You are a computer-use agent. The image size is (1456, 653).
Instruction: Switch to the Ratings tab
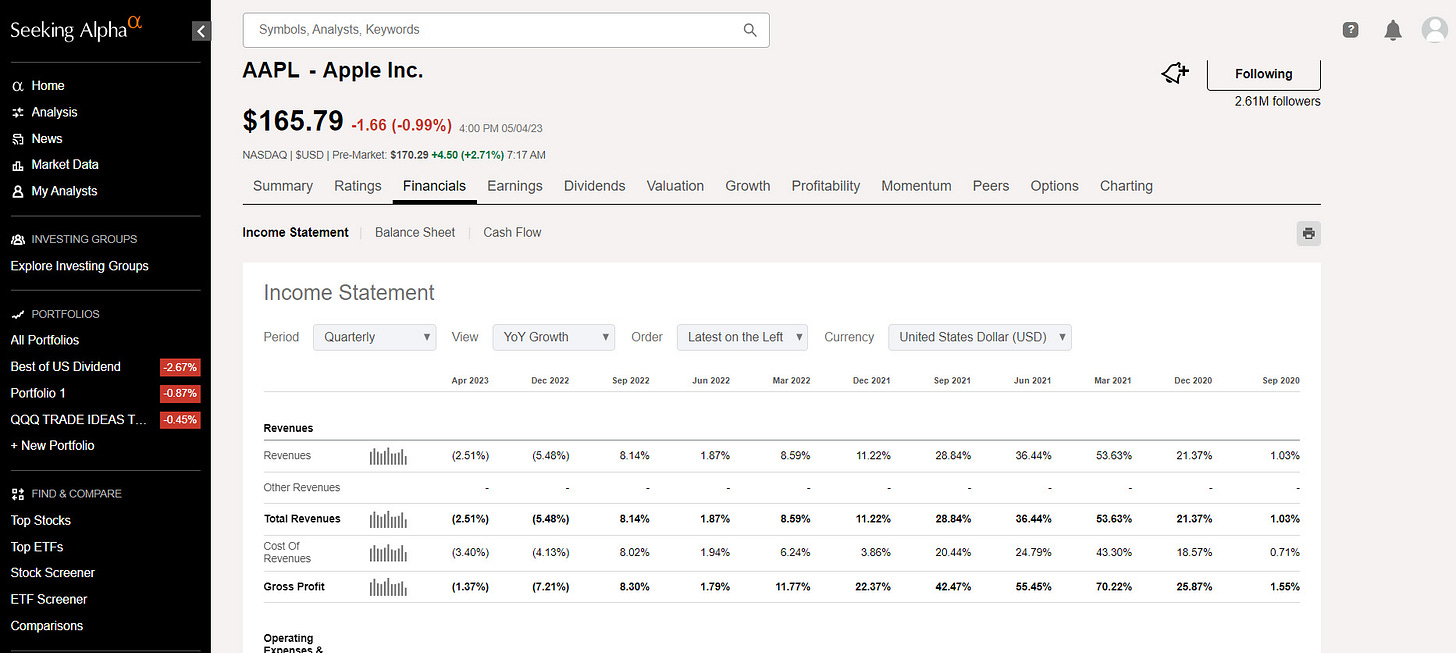358,186
